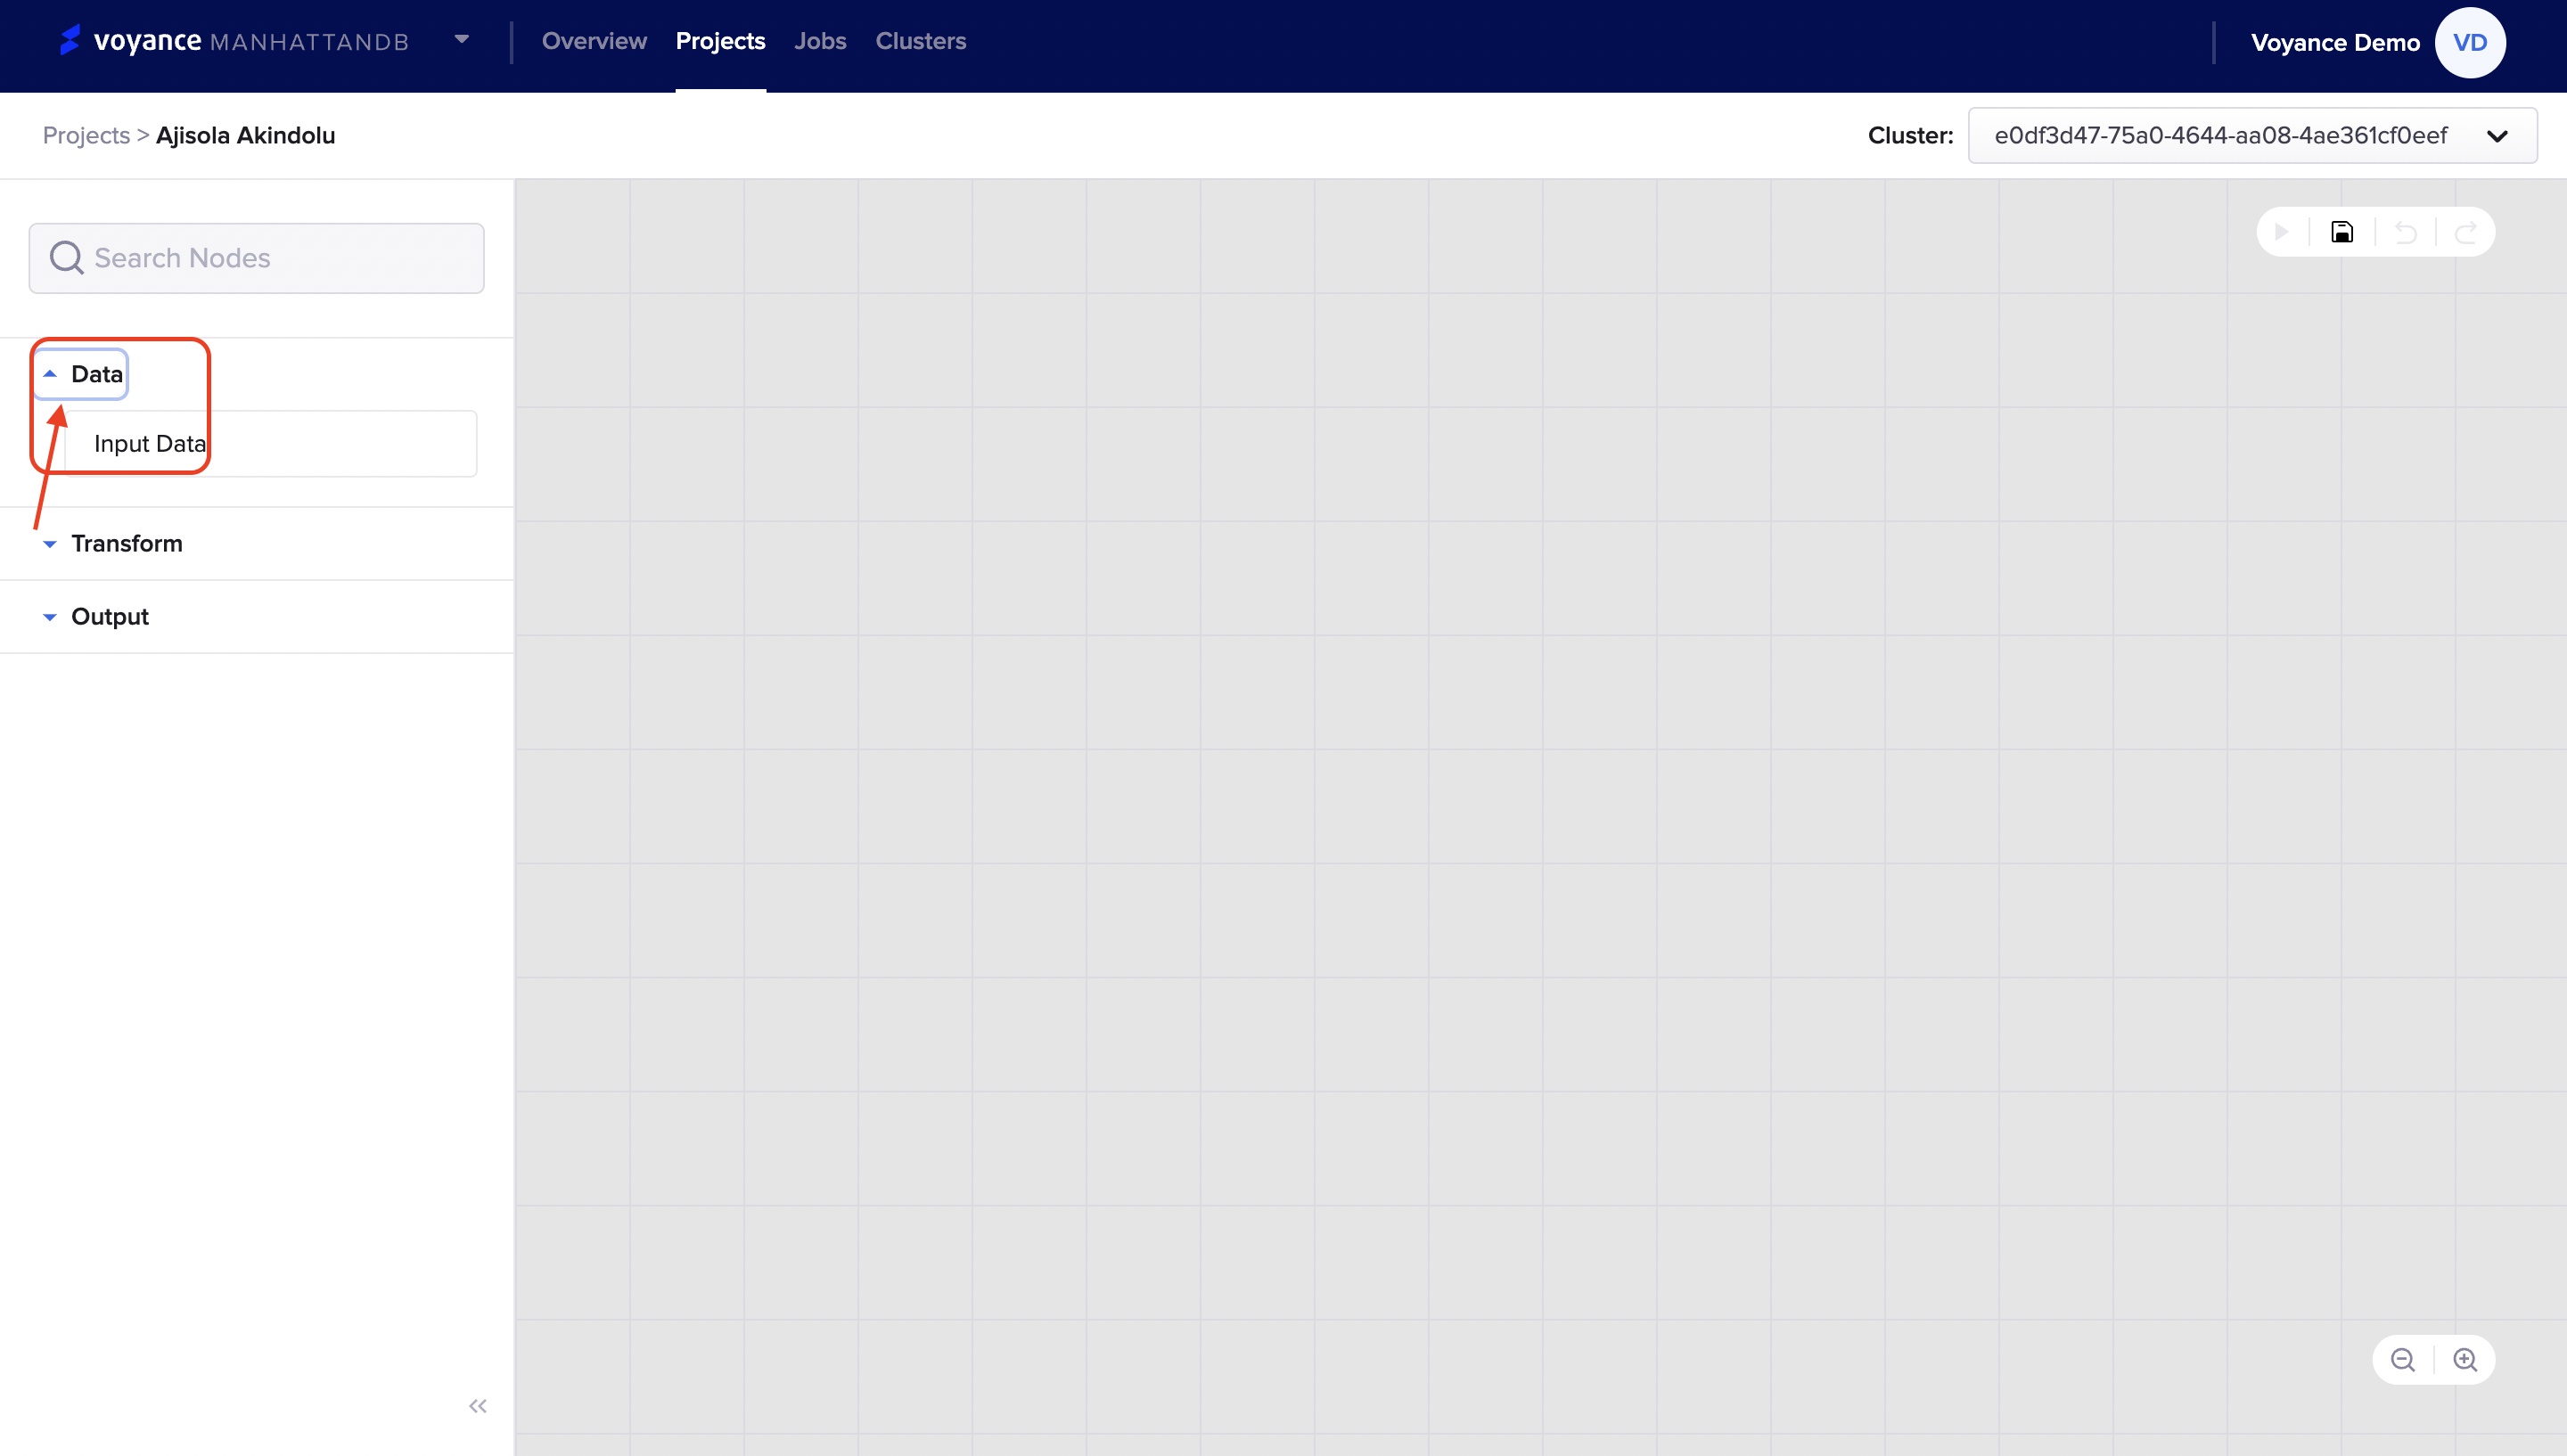The width and height of the screenshot is (2567, 1456).
Task: Click the Projects breadcrumb link
Action: pyautogui.click(x=86, y=135)
